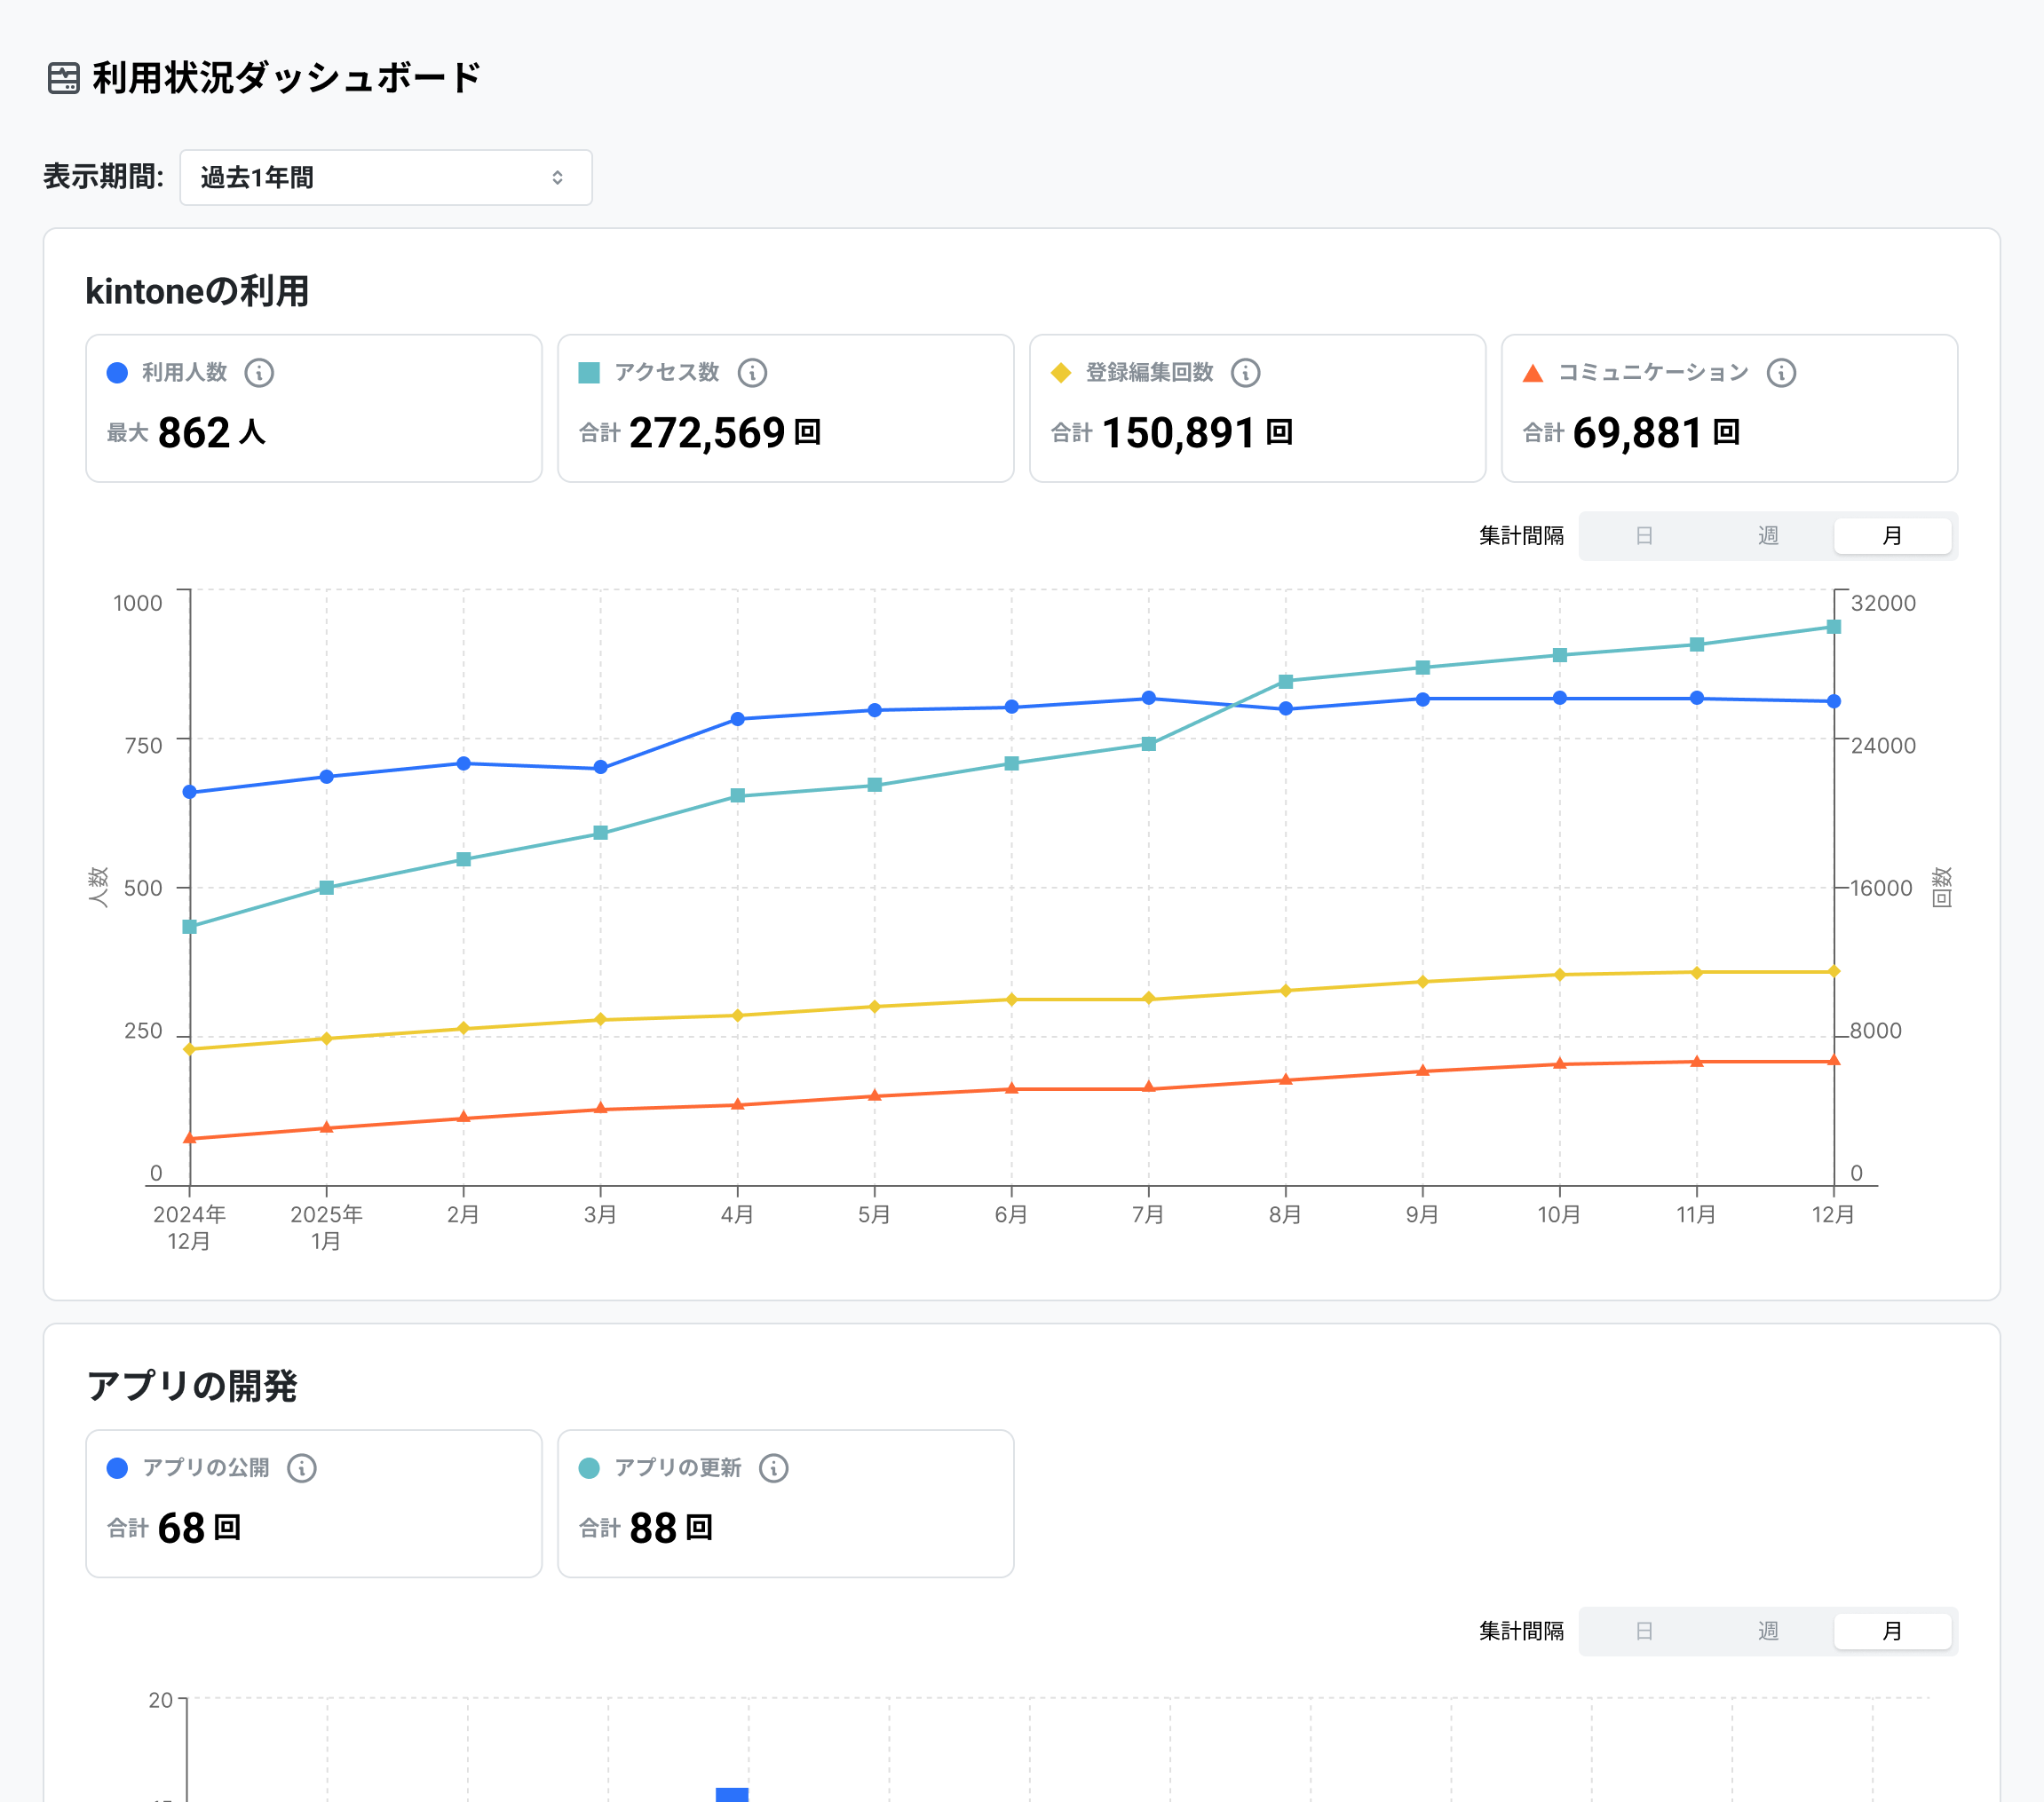This screenshot has height=1802, width=2044.
Task: Click info icon next to 利用人数
Action: click(259, 373)
